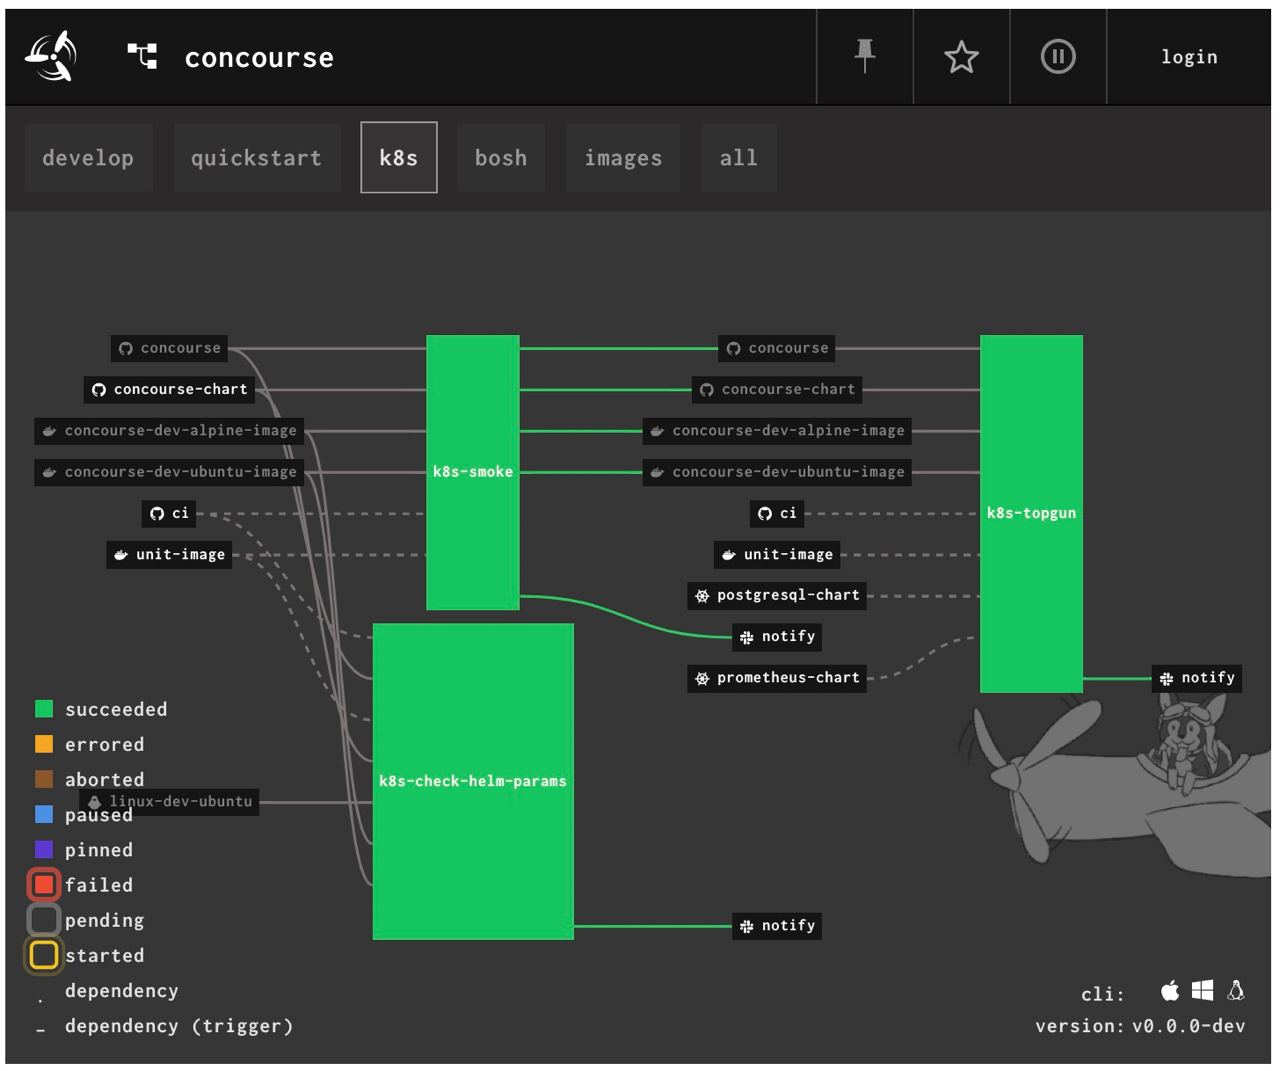Click the notify output of k8s-check-helm-params
Viewport: 1280px width, 1071px height.
(x=777, y=925)
